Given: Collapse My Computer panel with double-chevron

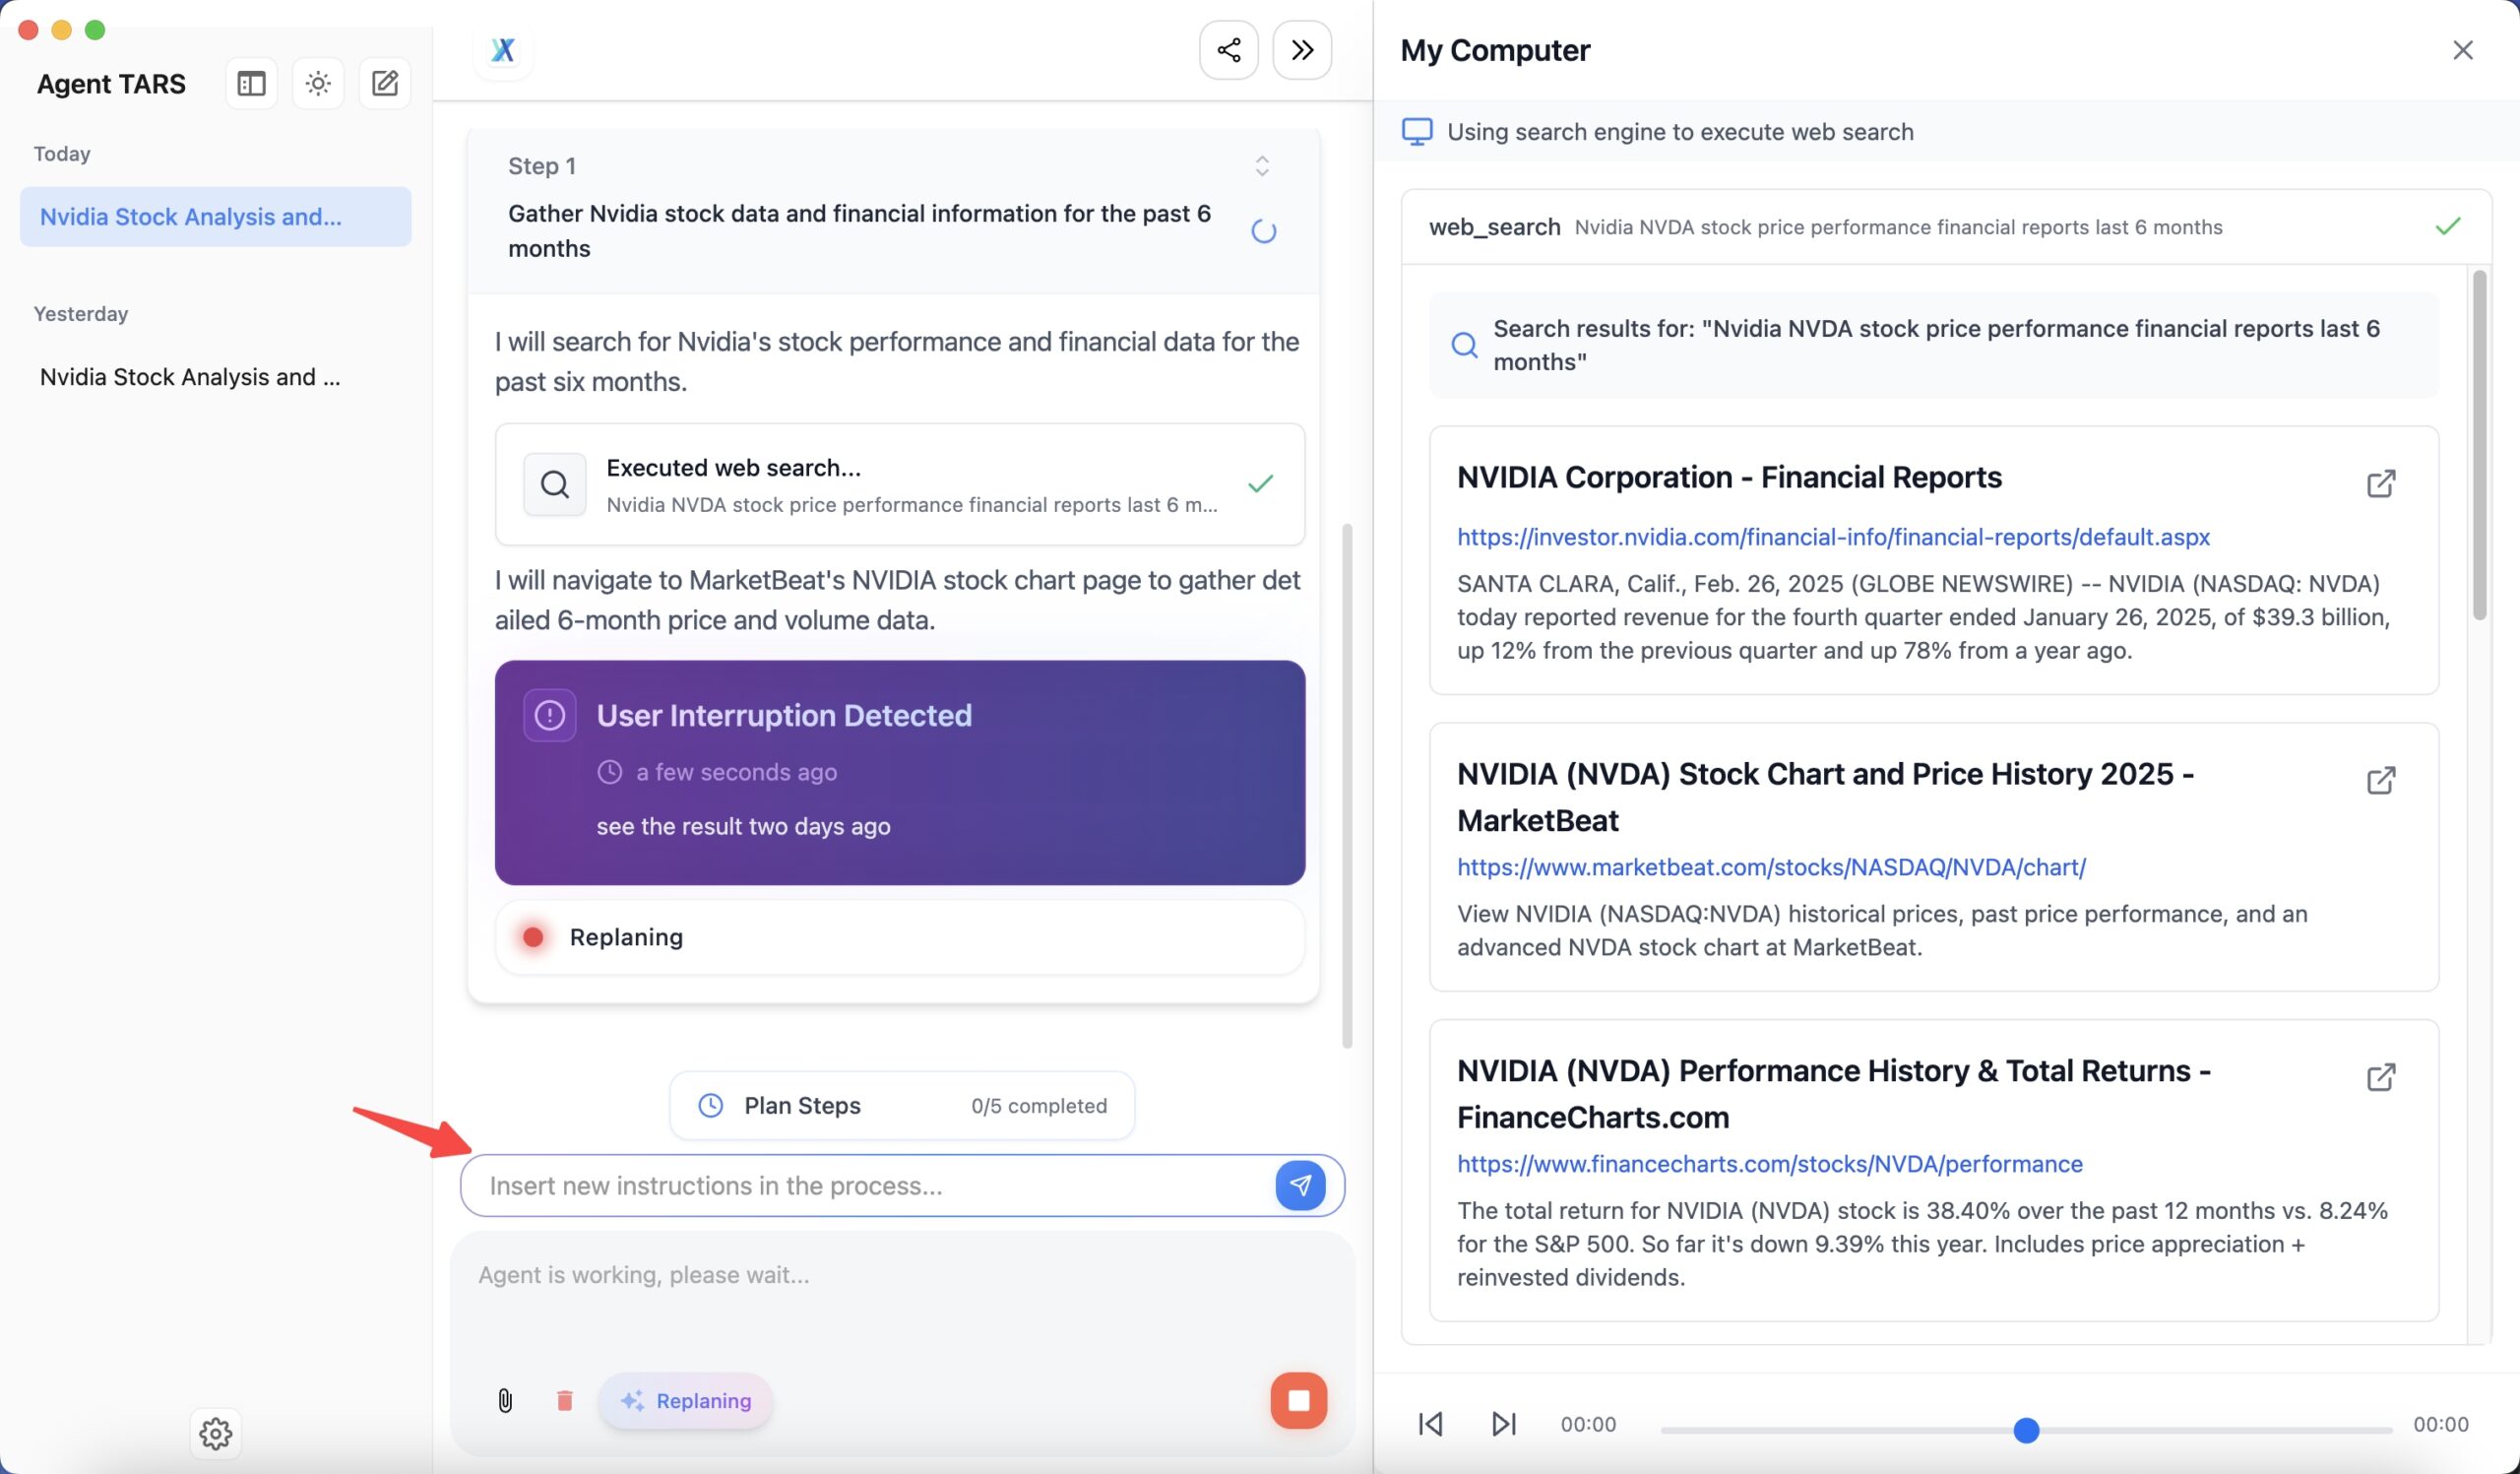Looking at the screenshot, I should coord(1301,50).
